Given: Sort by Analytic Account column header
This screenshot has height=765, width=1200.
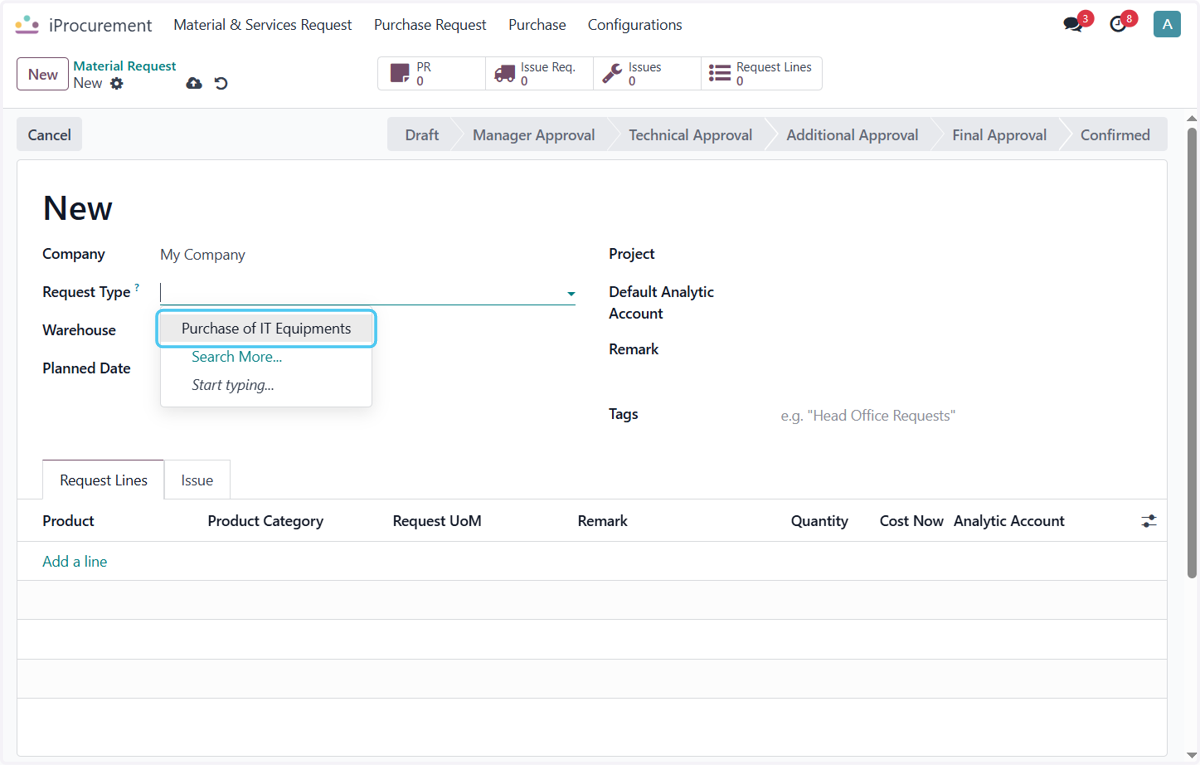Looking at the screenshot, I should [x=1009, y=521].
